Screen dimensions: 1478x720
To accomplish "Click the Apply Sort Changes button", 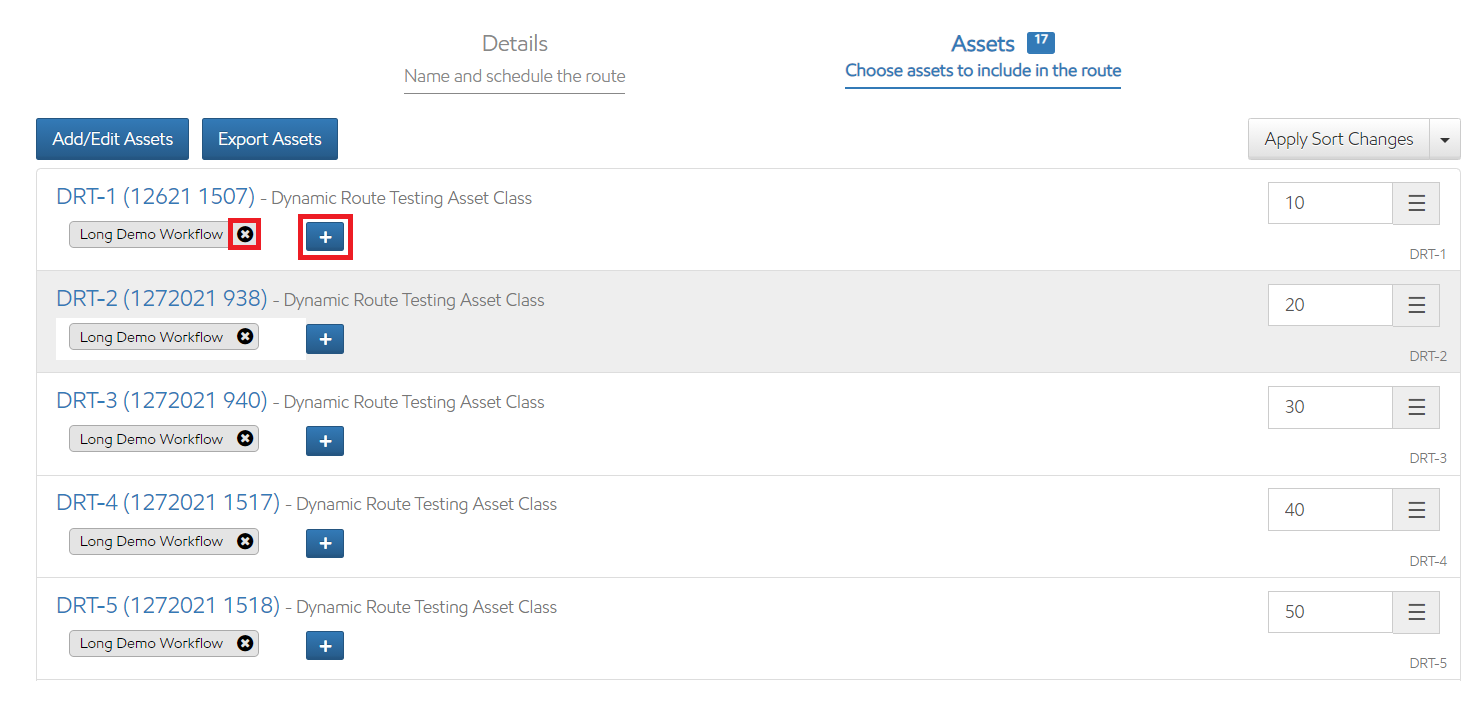I will tap(1338, 139).
